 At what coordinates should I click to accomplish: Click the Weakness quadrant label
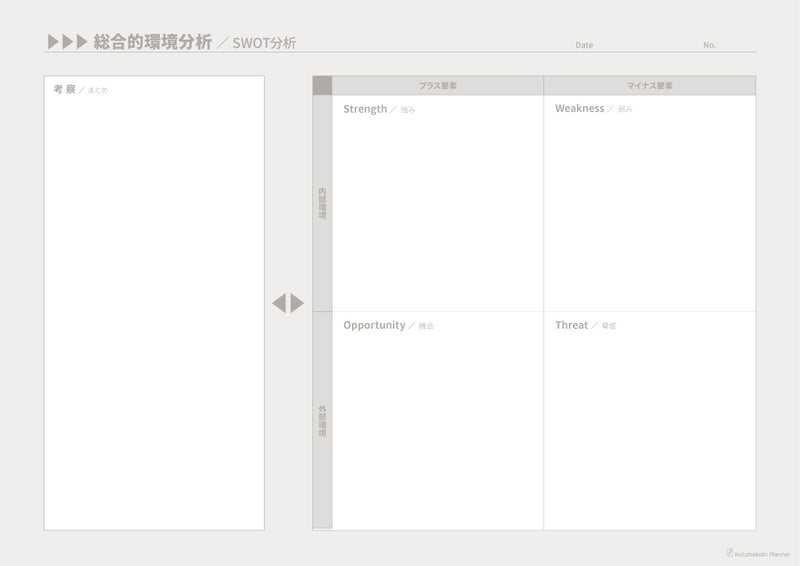[x=580, y=108]
